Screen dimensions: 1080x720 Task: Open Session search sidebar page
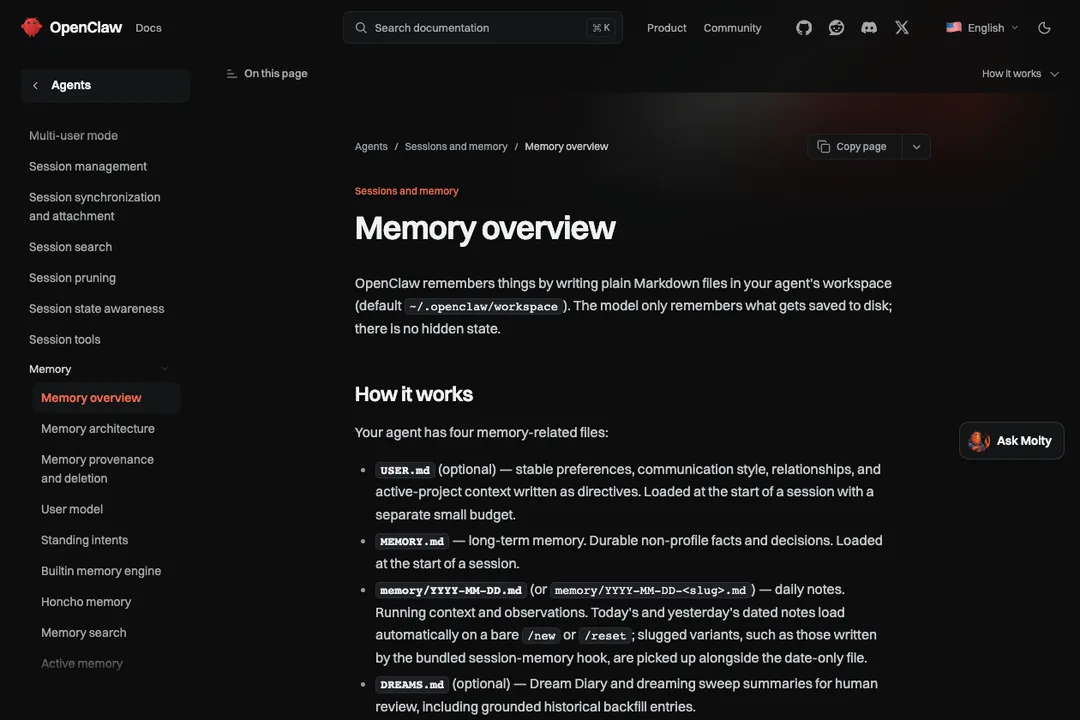click(x=70, y=247)
